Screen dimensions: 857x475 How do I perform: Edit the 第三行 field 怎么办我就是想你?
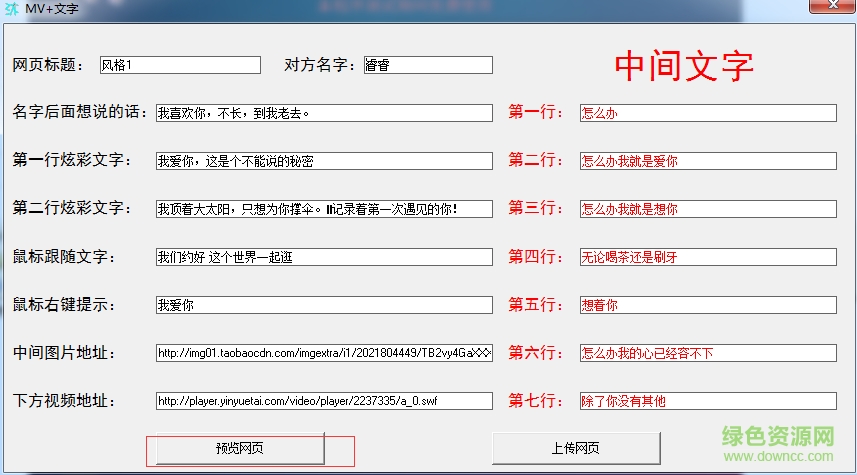click(708, 209)
